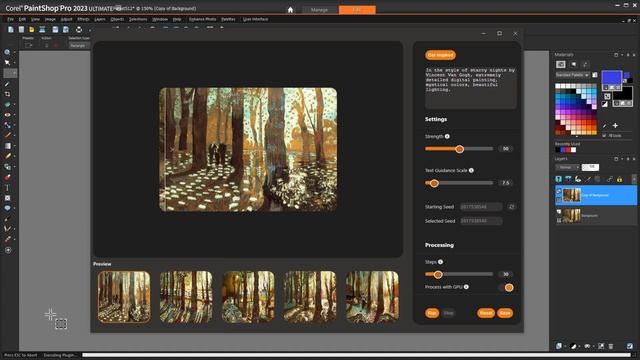Click the lock icon in Layers toolbar
640x360 pixels.
[x=620, y=179]
